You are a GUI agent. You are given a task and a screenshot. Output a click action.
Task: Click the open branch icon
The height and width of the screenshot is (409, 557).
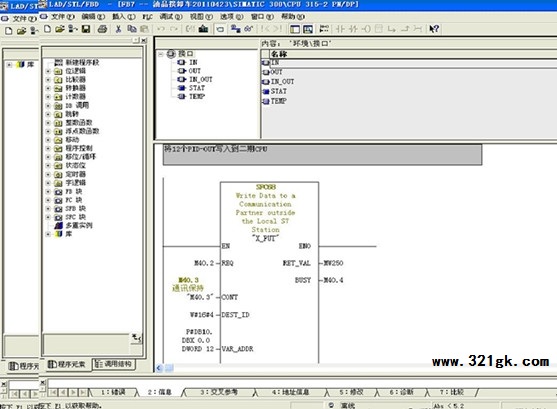(x=392, y=29)
